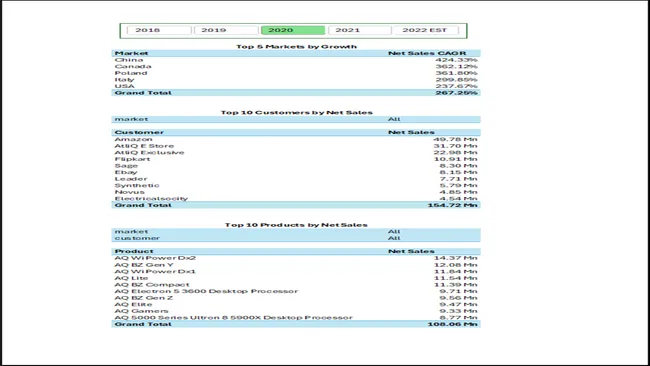Screen dimensions: 650x366
Task: Click the 12.08 Mn net sales value
Action: click(455, 265)
